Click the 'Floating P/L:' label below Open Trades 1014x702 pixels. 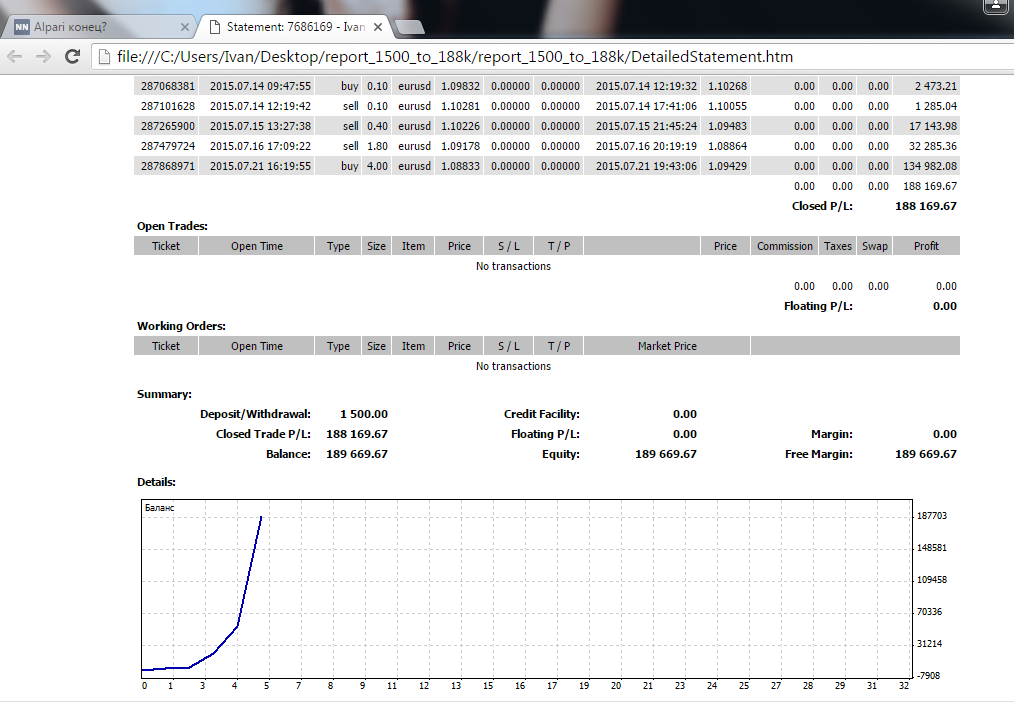818,306
